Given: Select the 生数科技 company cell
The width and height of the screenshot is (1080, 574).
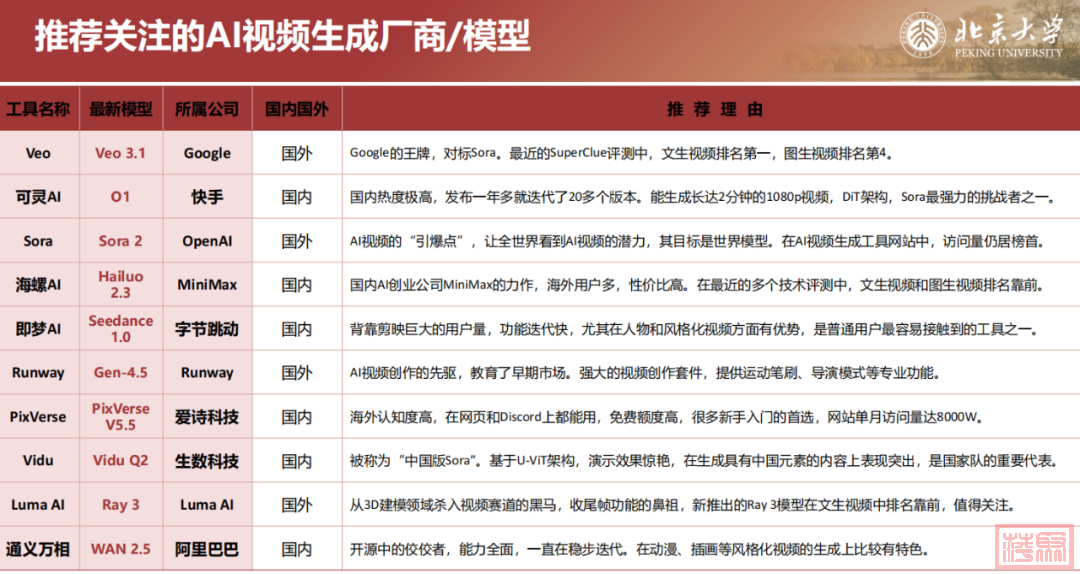Looking at the screenshot, I should [207, 461].
